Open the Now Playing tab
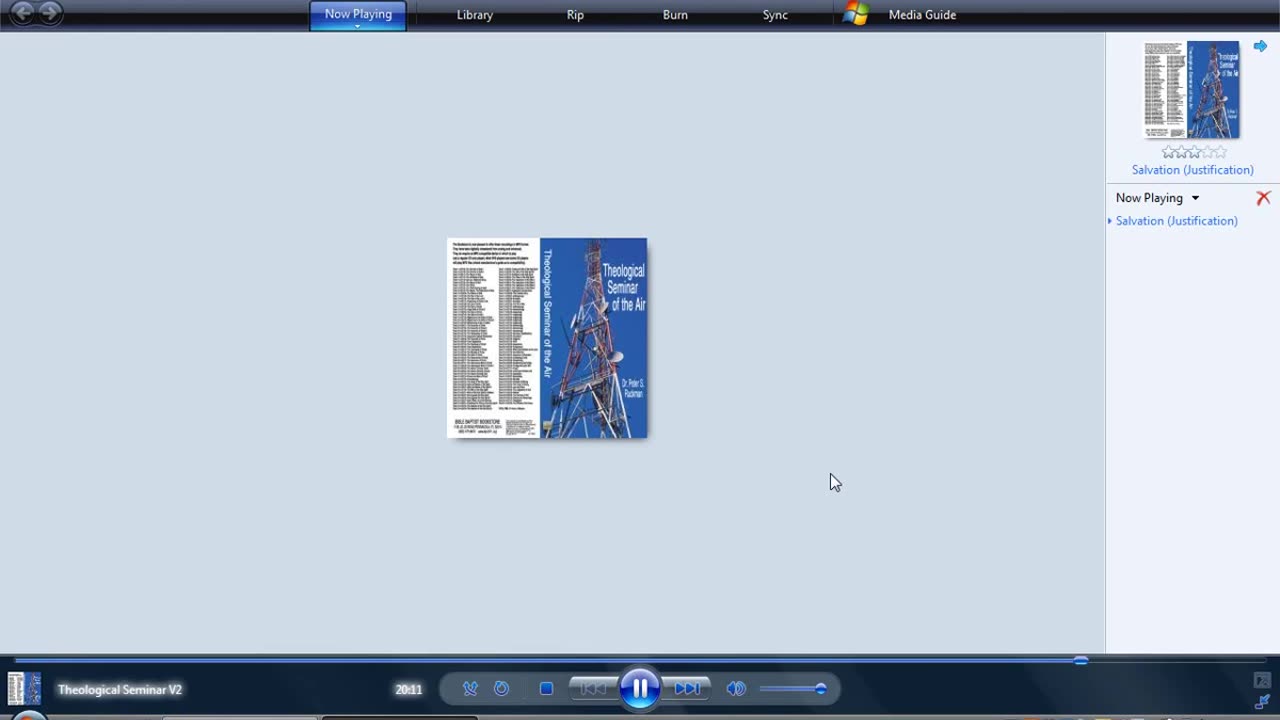1280x720 pixels. tap(358, 14)
